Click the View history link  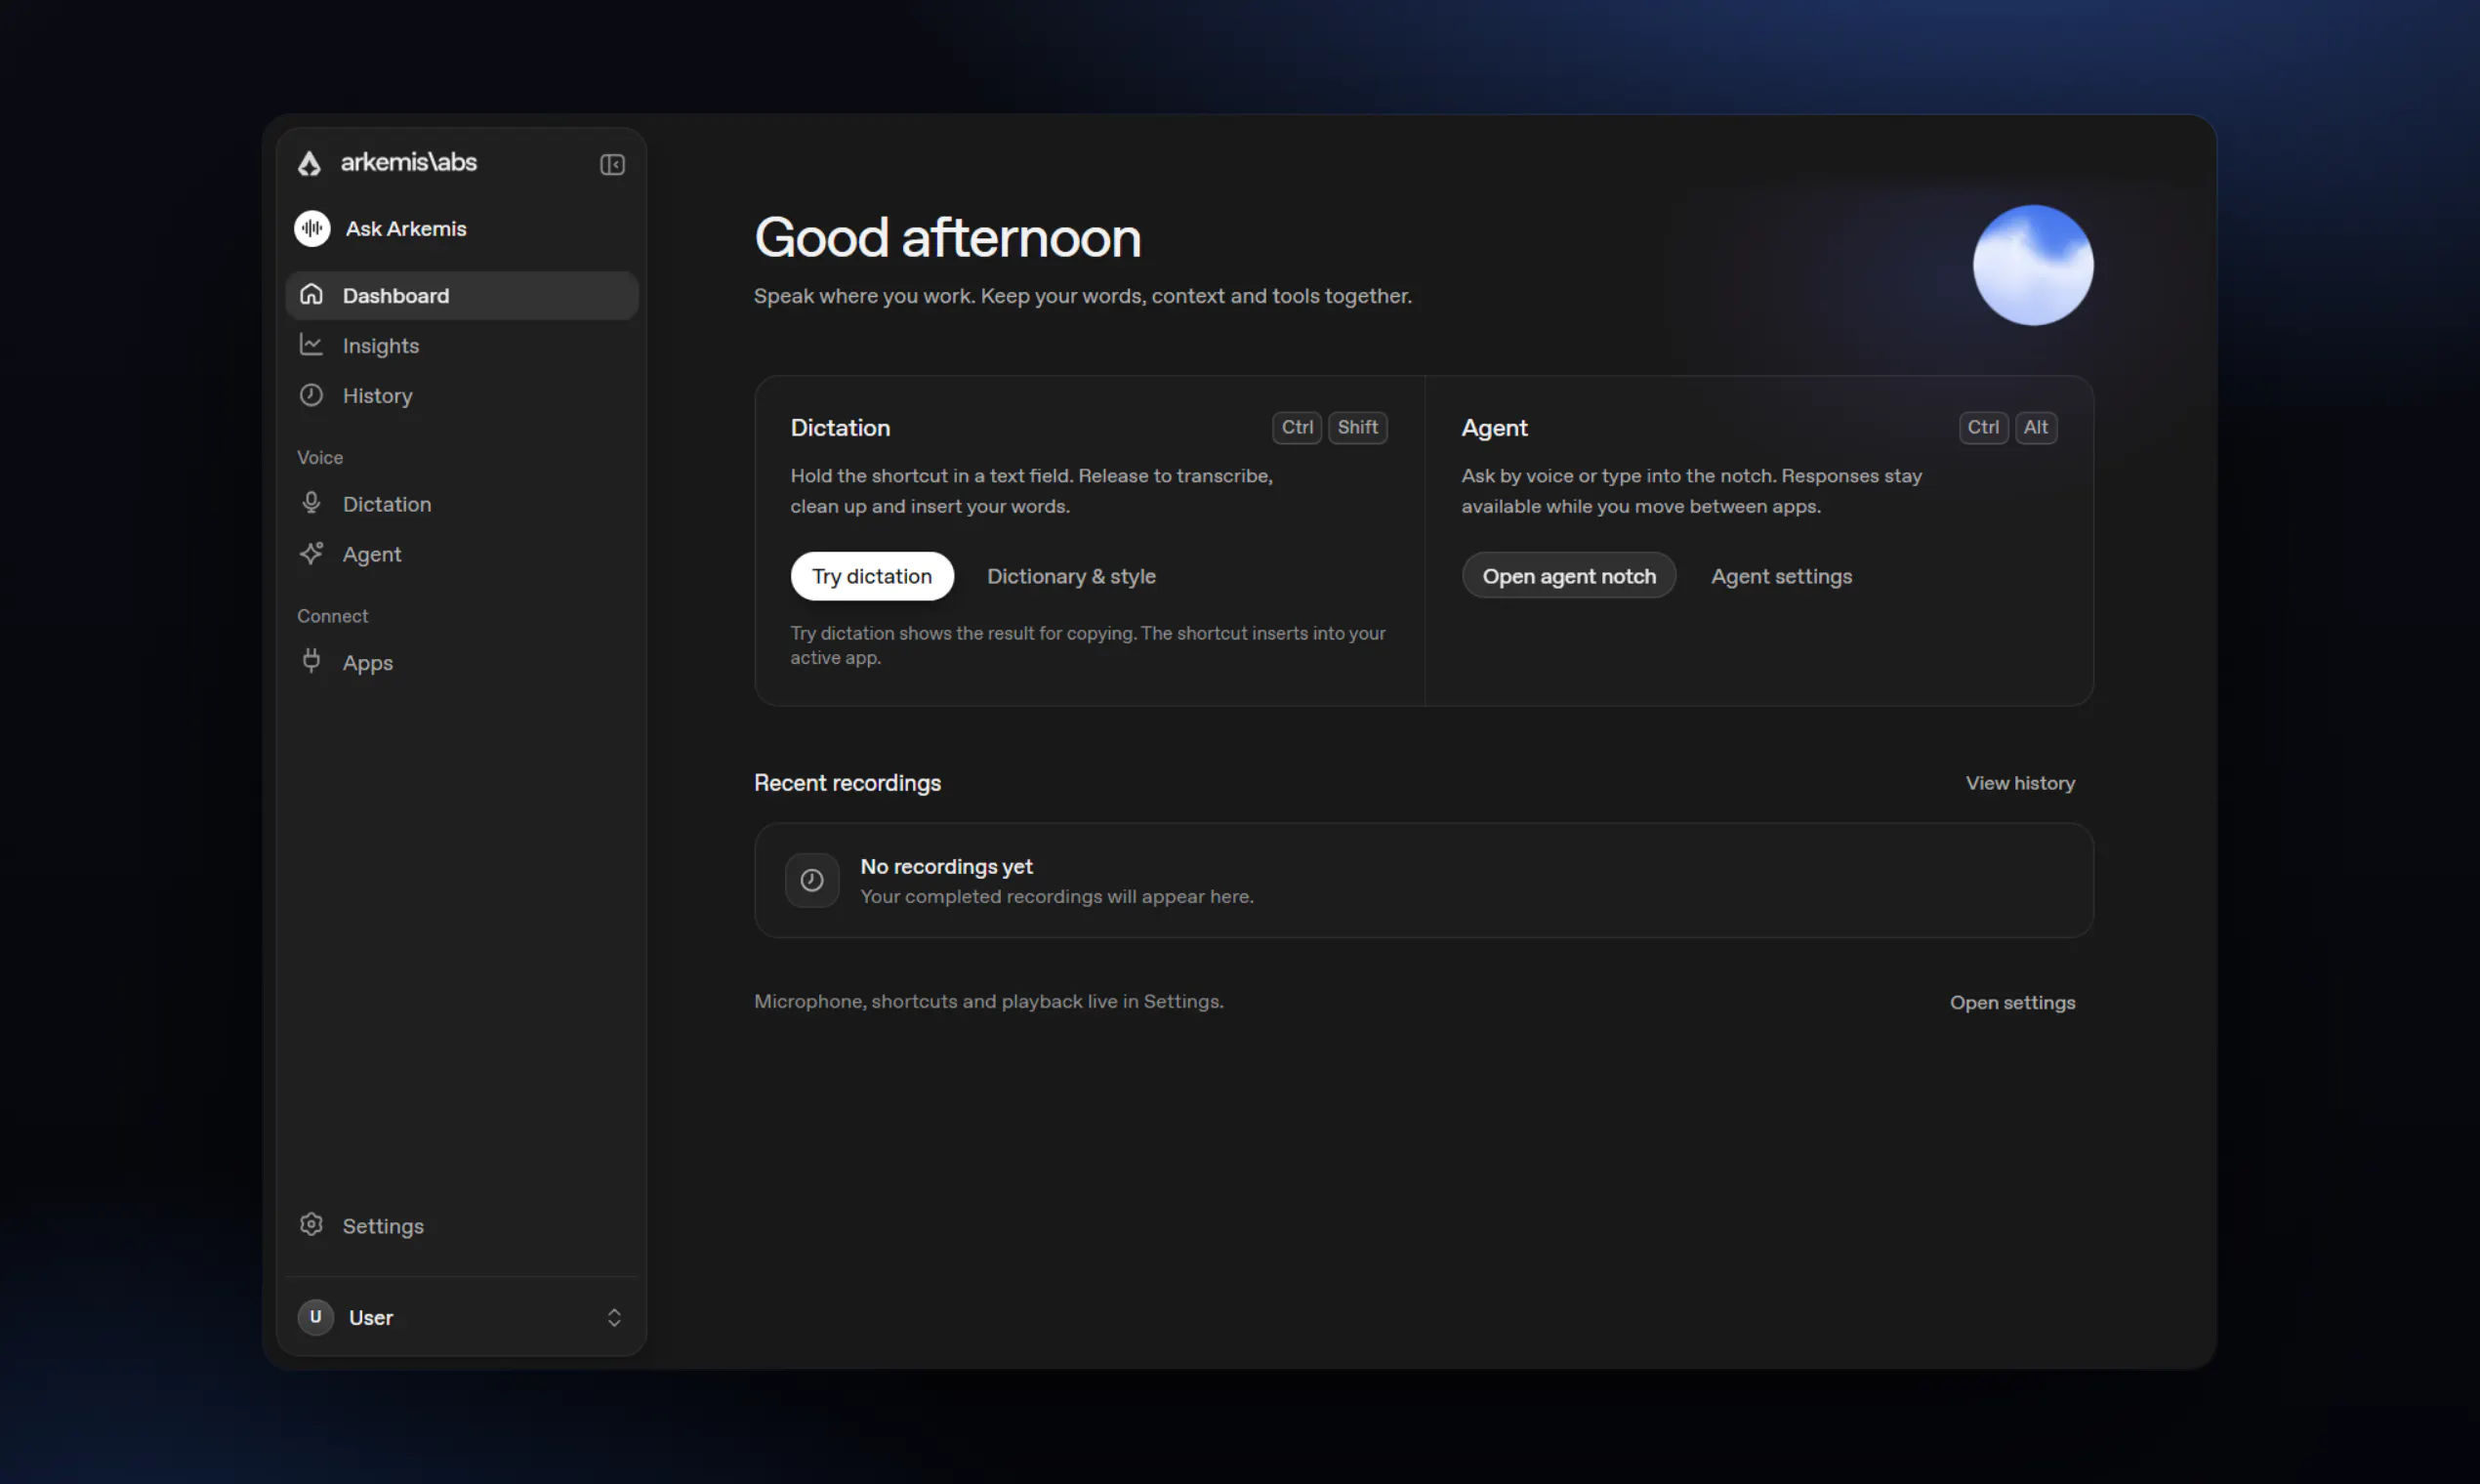[x=2020, y=783]
